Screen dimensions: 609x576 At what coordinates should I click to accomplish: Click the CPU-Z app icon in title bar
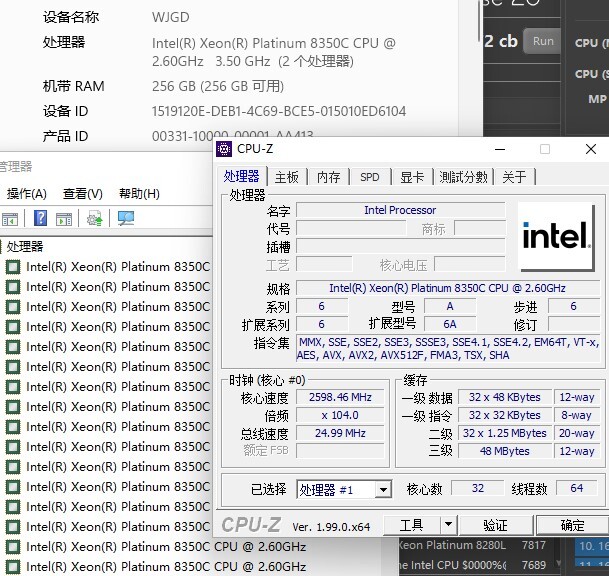coord(225,149)
